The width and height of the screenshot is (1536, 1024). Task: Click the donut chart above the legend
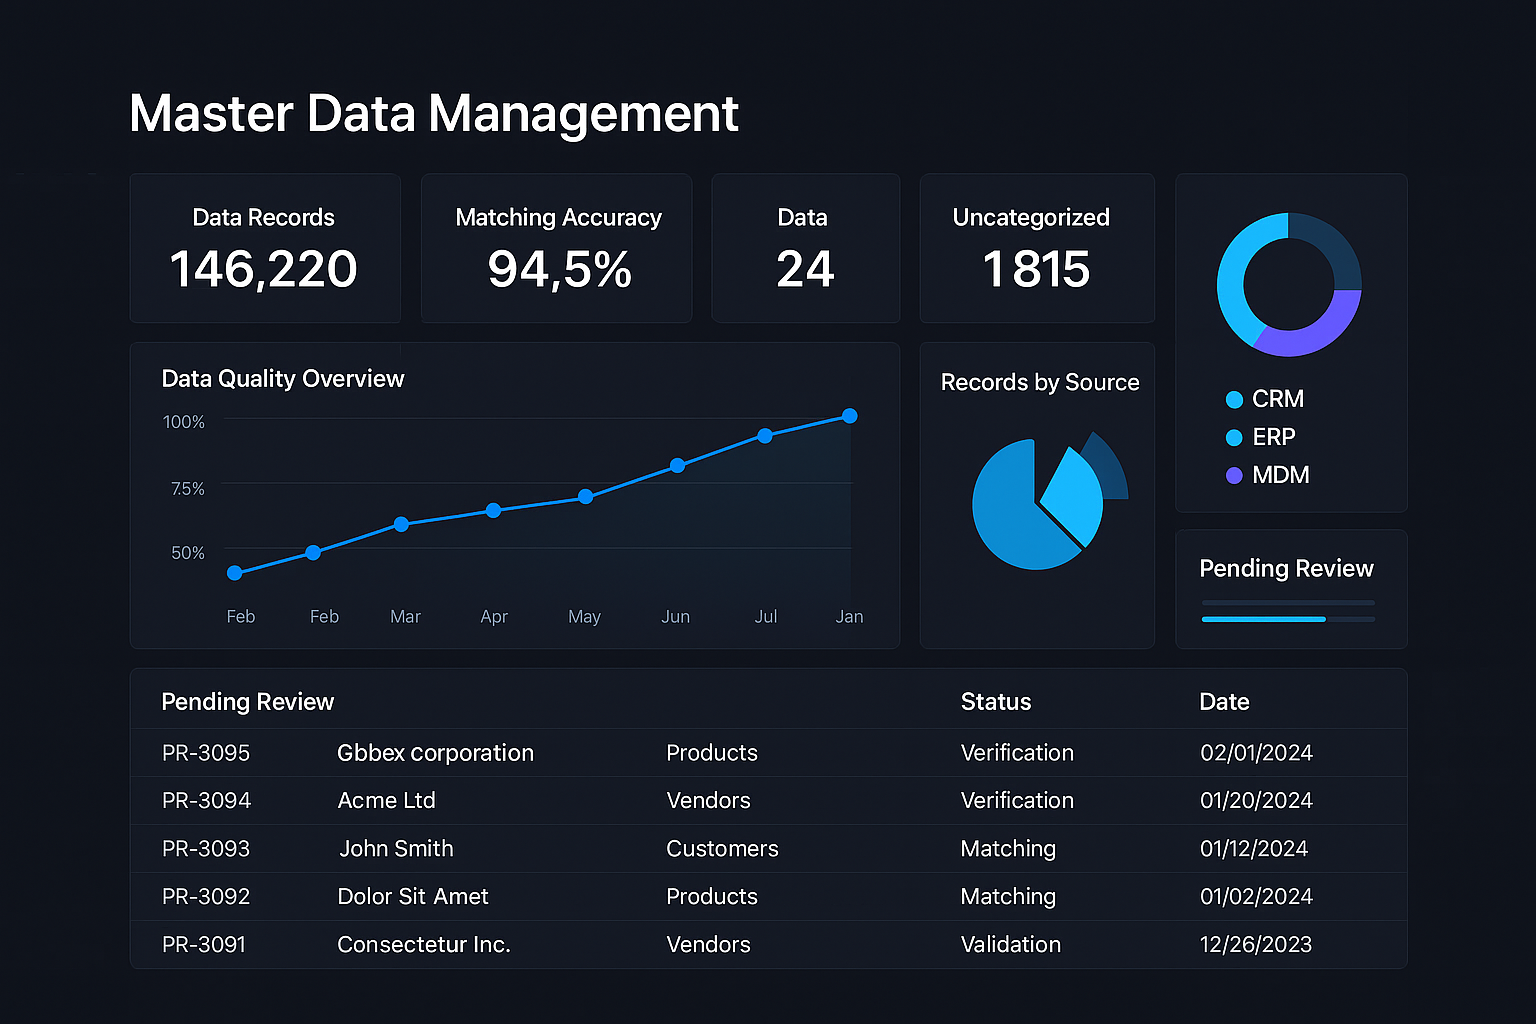pos(1288,284)
